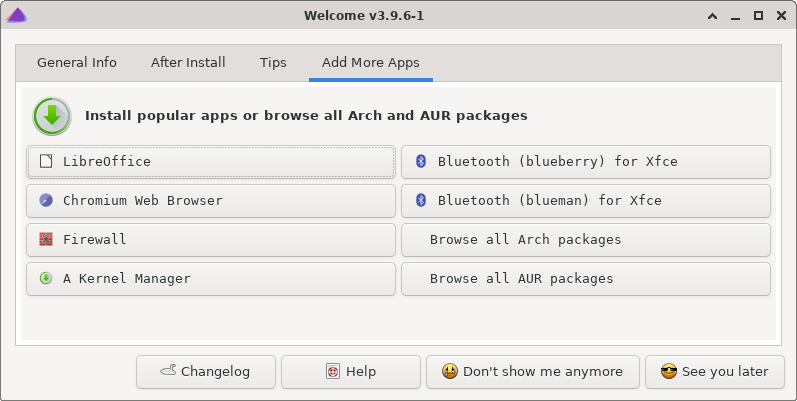Choose Don't show me anymore
Screen dimensions: 797x401
pyautogui.click(x=533, y=372)
